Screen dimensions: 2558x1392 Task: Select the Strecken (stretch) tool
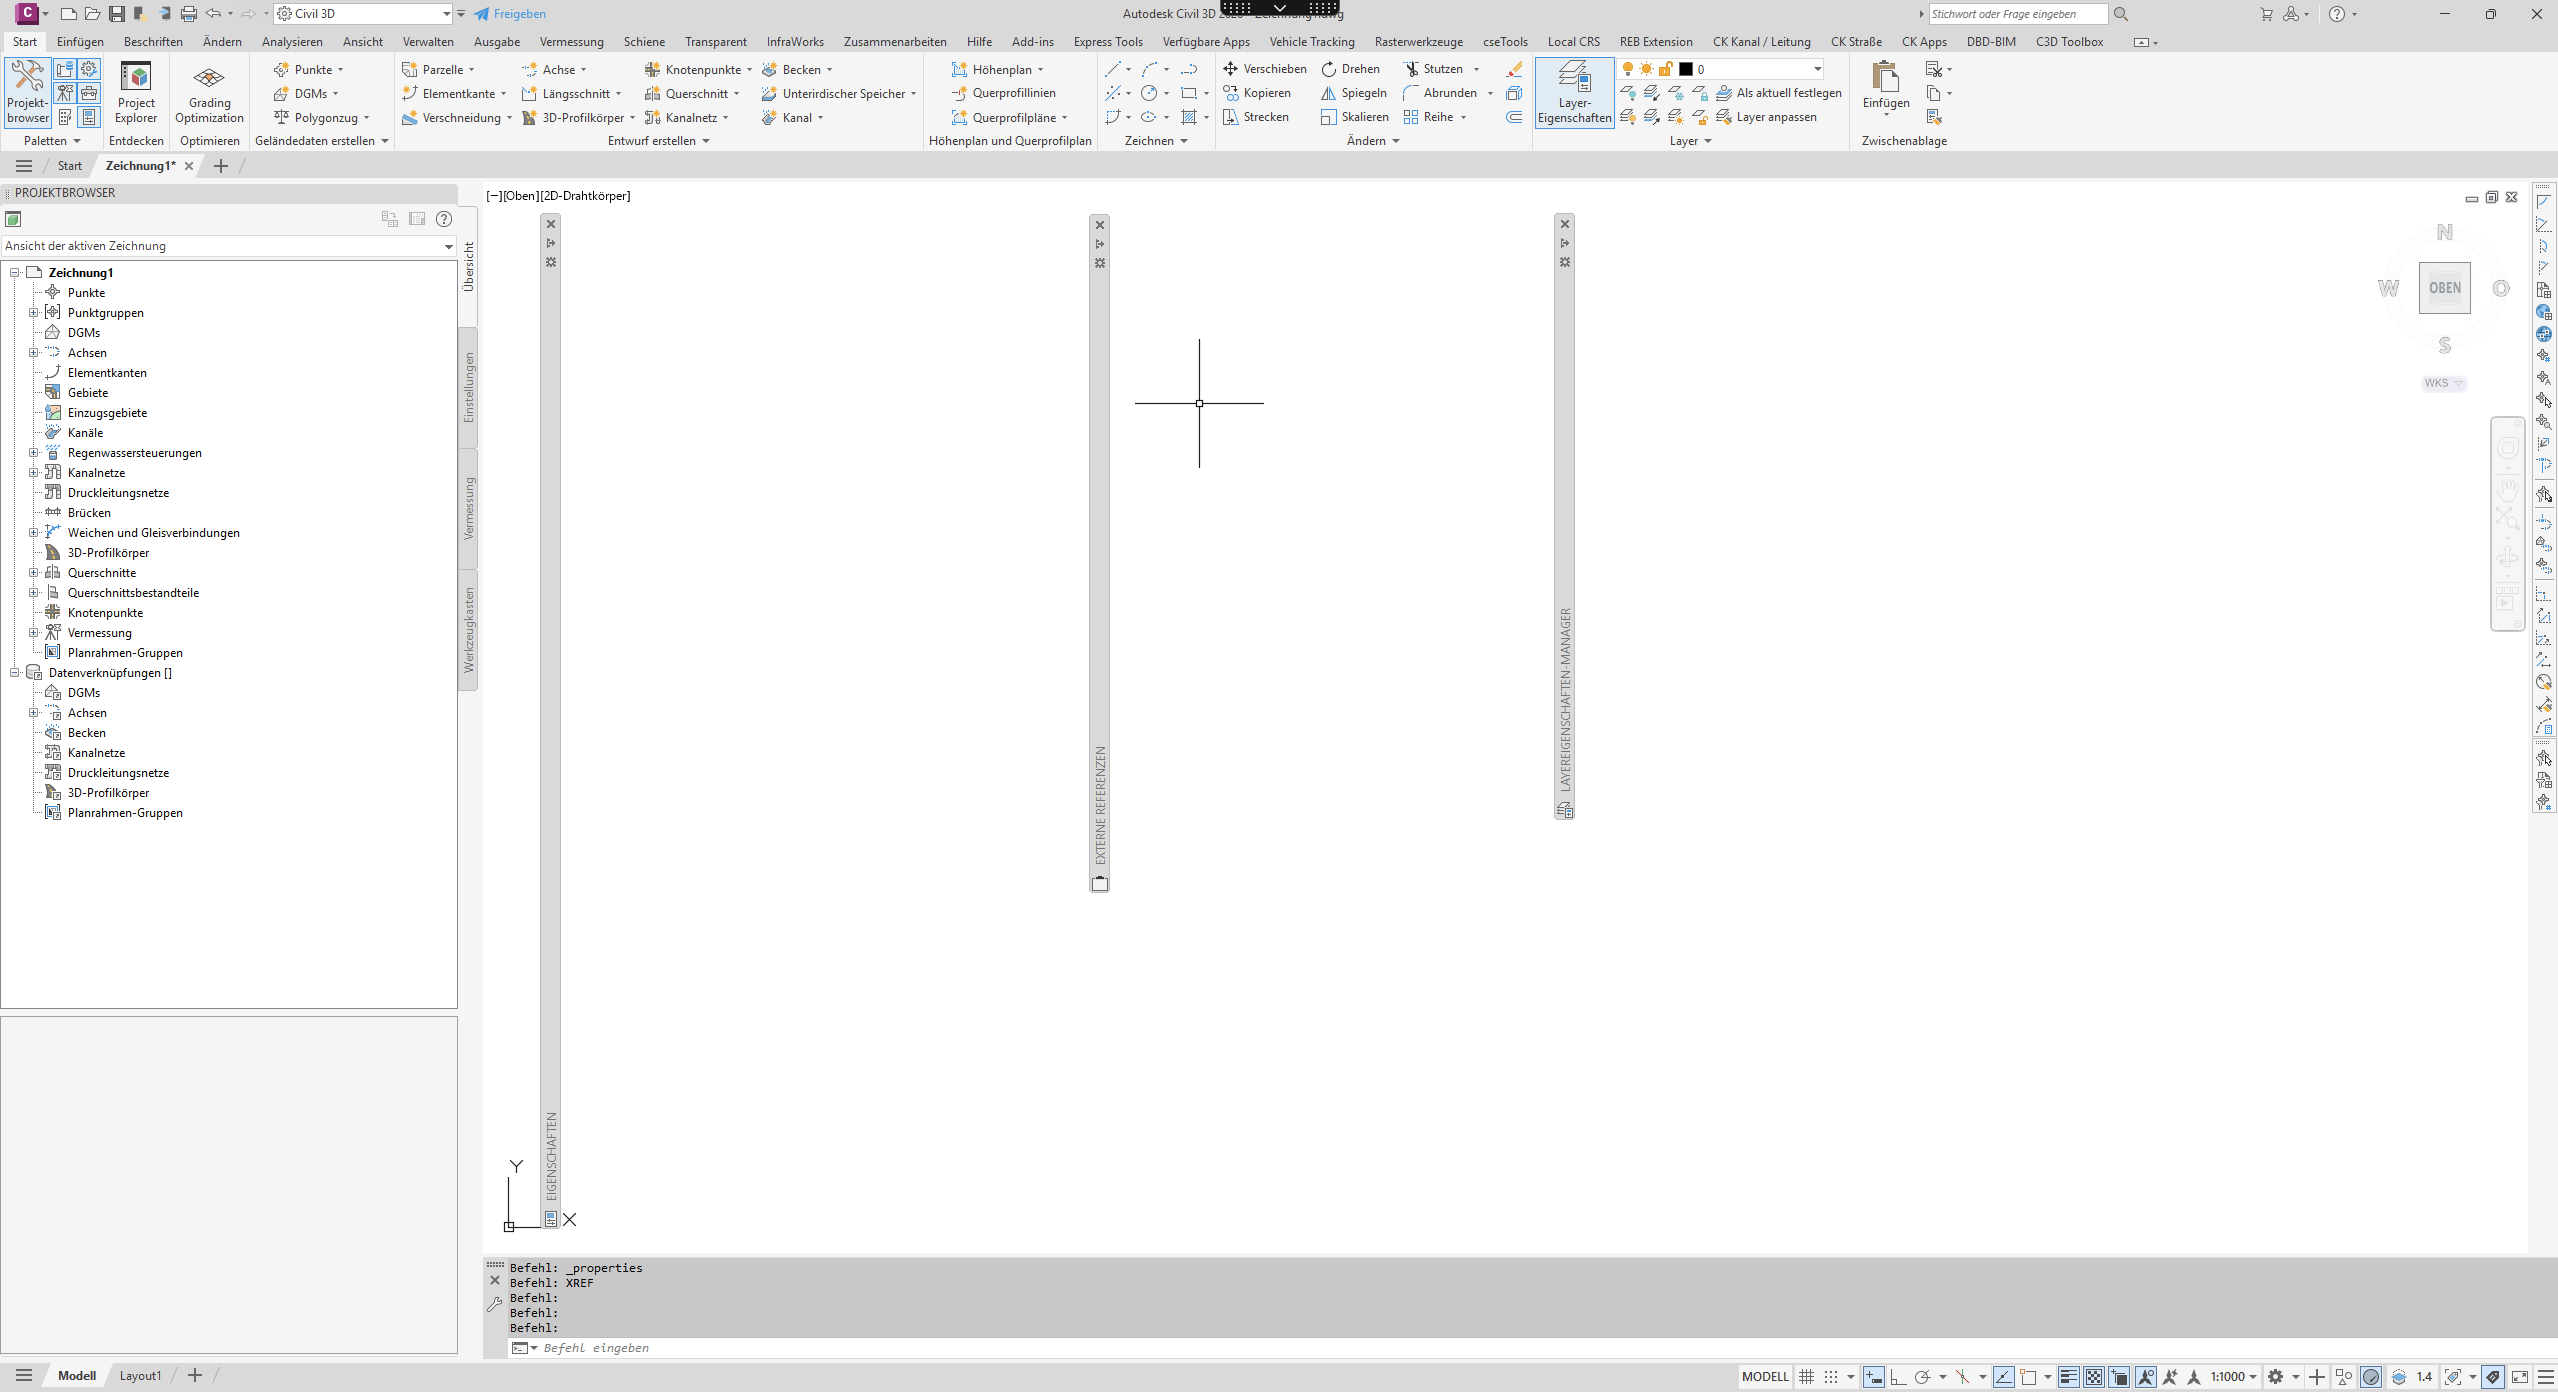[1255, 117]
